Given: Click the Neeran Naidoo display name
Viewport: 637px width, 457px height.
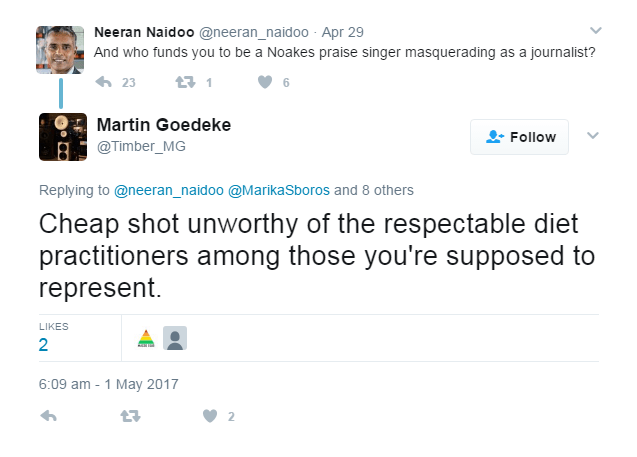Looking at the screenshot, I should click(147, 30).
